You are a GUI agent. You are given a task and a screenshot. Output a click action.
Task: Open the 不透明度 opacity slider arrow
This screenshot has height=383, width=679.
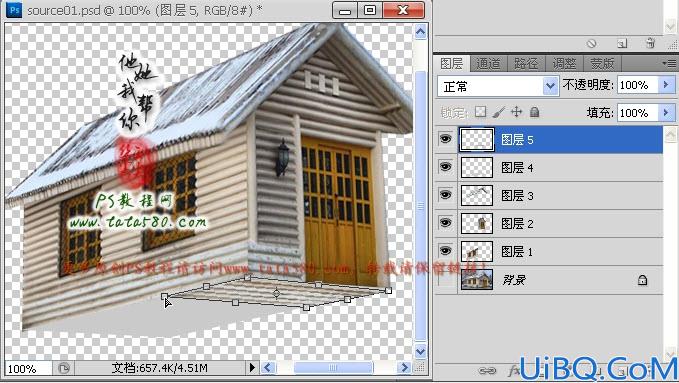point(666,85)
